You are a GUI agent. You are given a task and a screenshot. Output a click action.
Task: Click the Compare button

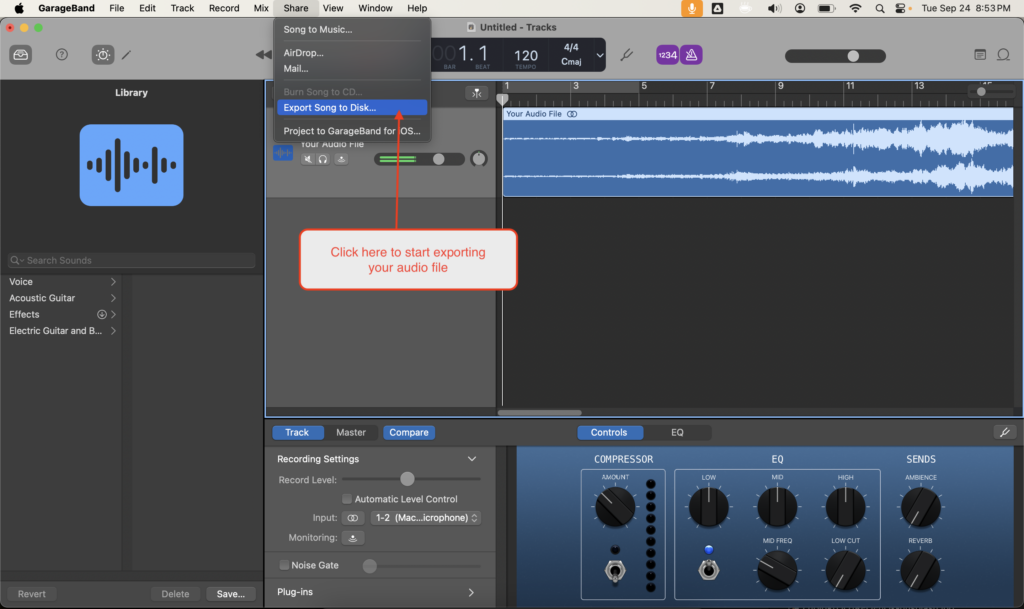[x=409, y=432]
